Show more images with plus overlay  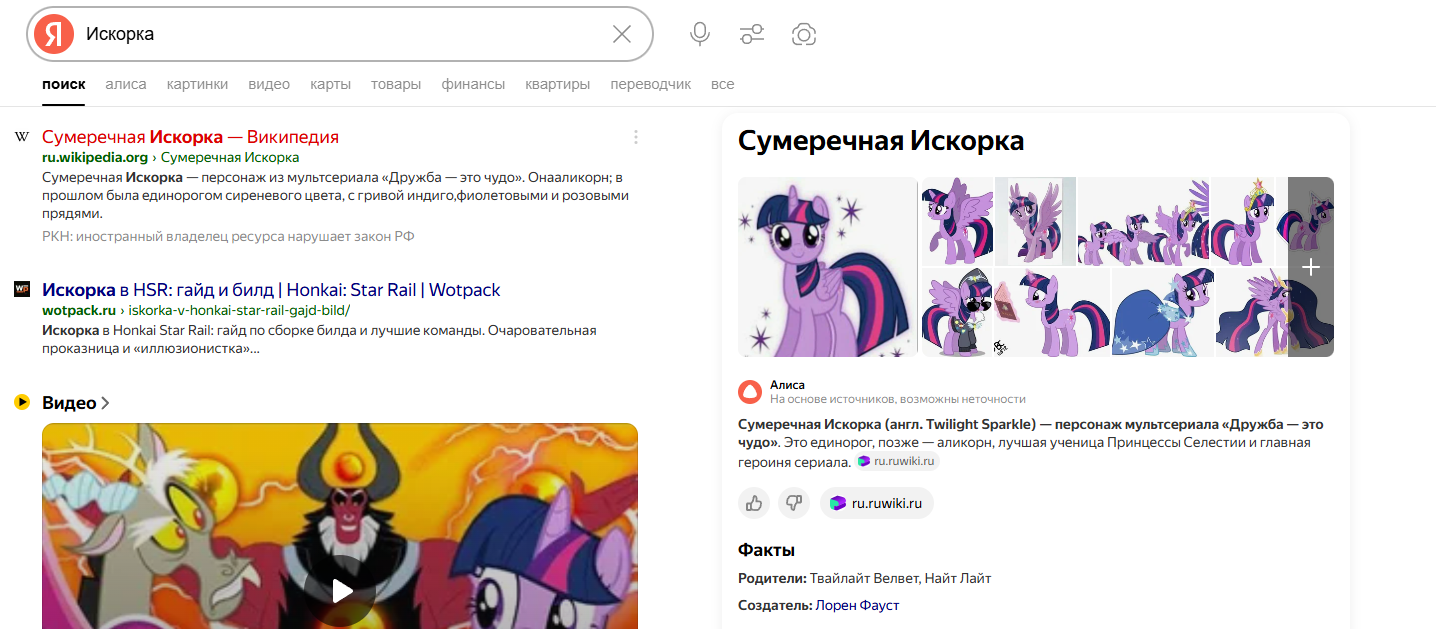pyautogui.click(x=1311, y=267)
